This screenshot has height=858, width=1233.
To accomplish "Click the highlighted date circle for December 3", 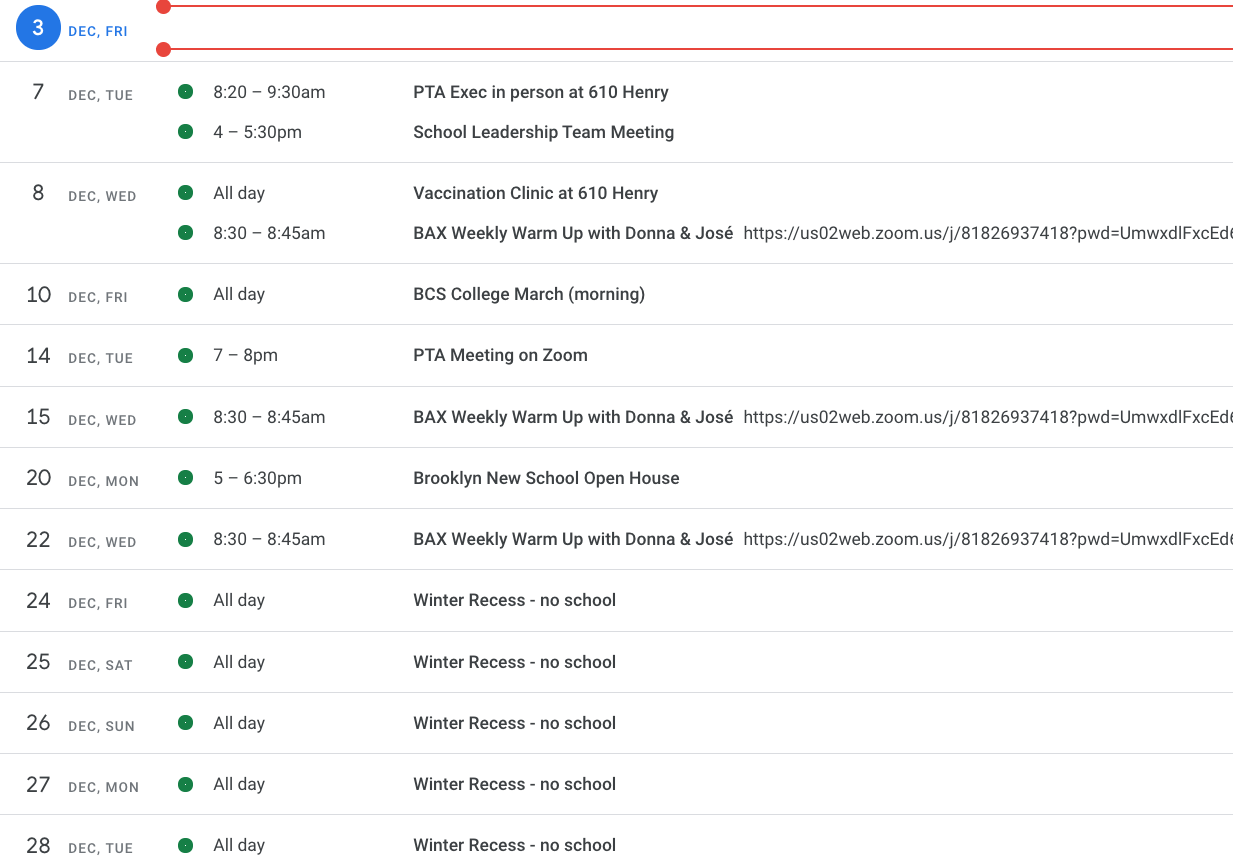I will click(x=38, y=29).
